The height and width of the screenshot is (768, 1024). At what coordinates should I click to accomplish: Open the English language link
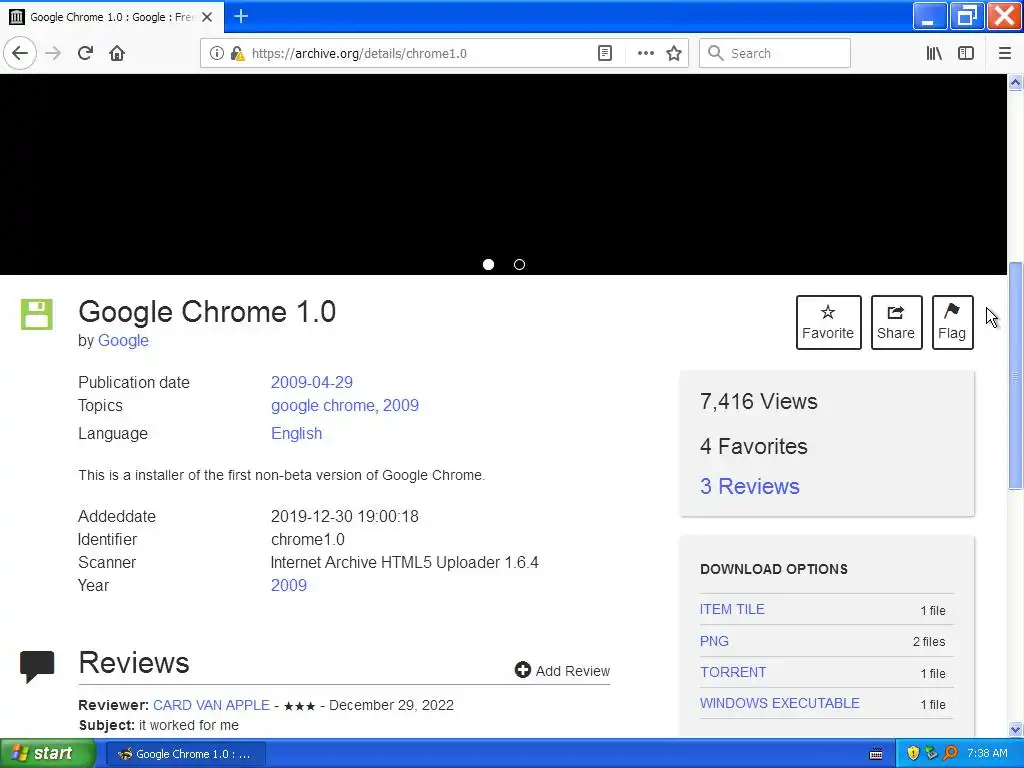[296, 434]
